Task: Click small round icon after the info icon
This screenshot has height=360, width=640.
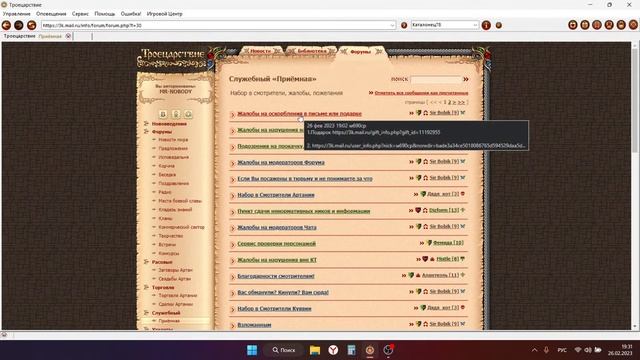Action: pyautogui.click(x=498, y=25)
